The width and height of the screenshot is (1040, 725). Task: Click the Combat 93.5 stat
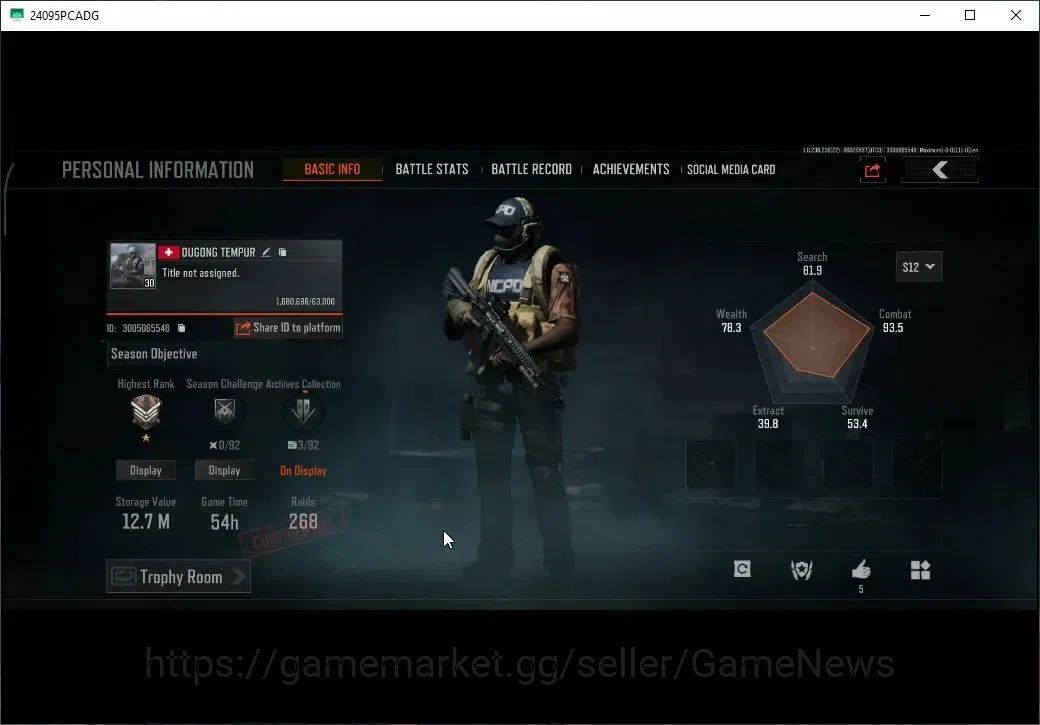[x=894, y=320]
